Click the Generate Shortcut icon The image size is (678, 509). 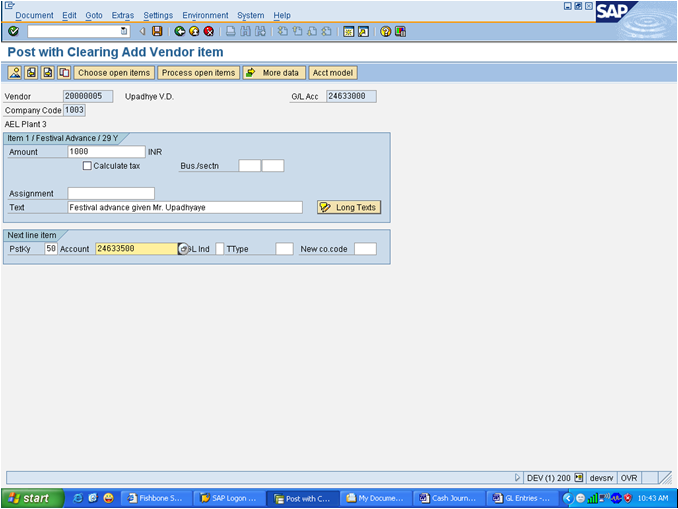[x=363, y=32]
